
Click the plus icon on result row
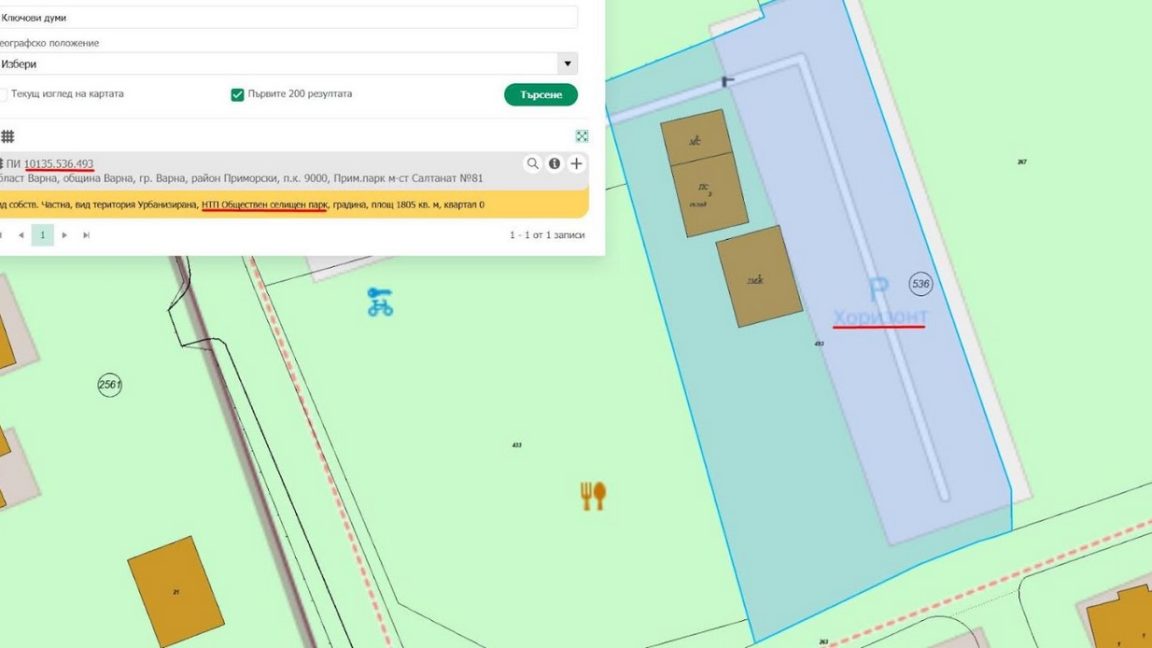[x=577, y=164]
